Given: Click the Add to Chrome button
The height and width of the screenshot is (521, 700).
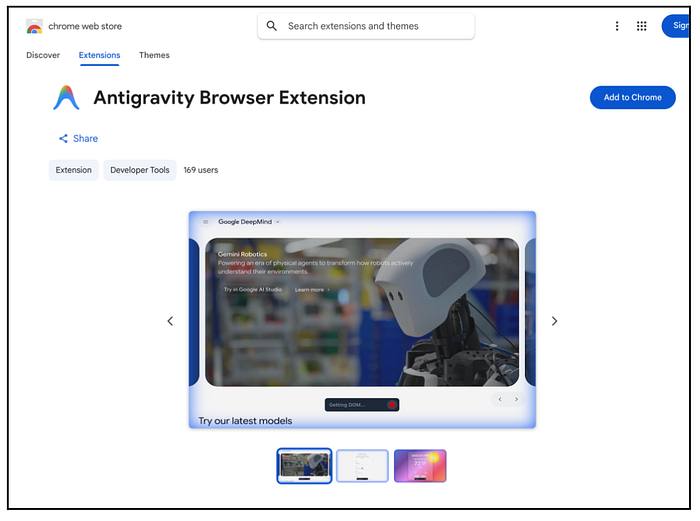Looking at the screenshot, I should pos(632,97).
